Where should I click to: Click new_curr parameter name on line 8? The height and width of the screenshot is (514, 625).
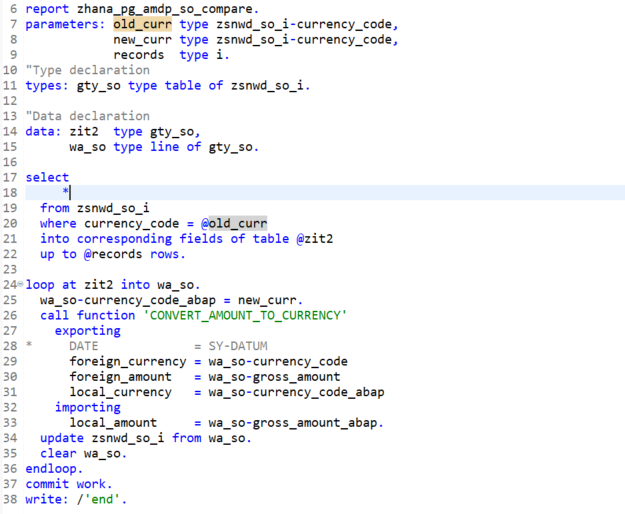[x=142, y=40]
